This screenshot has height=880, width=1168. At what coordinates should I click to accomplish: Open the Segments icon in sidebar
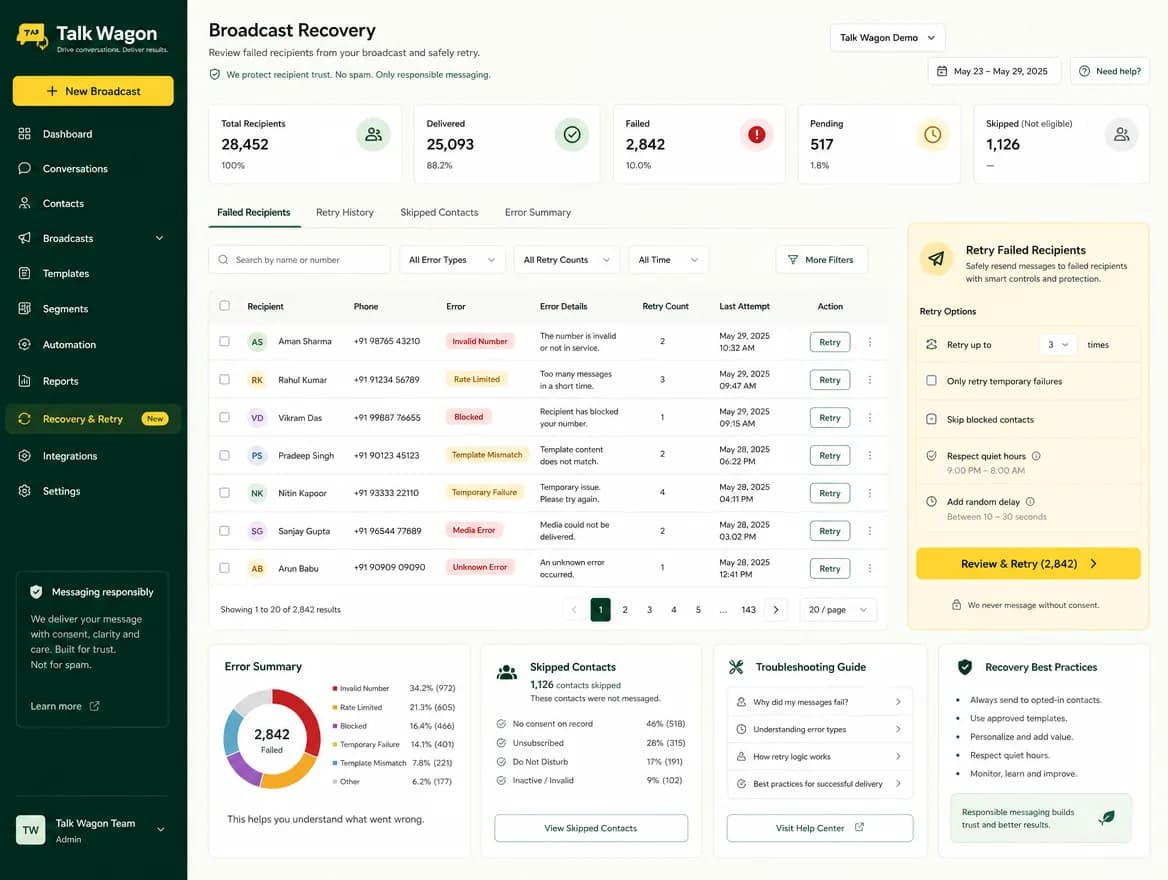tap(25, 308)
